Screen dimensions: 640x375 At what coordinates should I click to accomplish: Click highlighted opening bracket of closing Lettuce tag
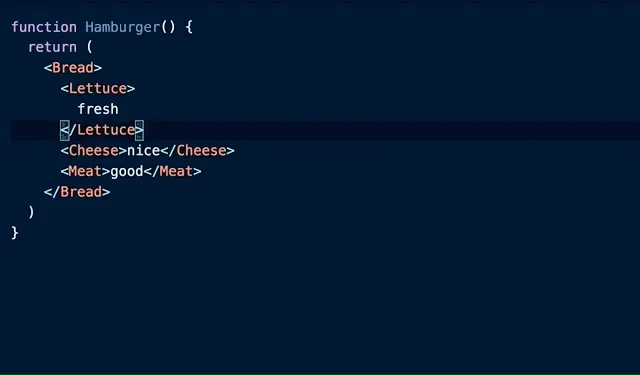tap(64, 130)
